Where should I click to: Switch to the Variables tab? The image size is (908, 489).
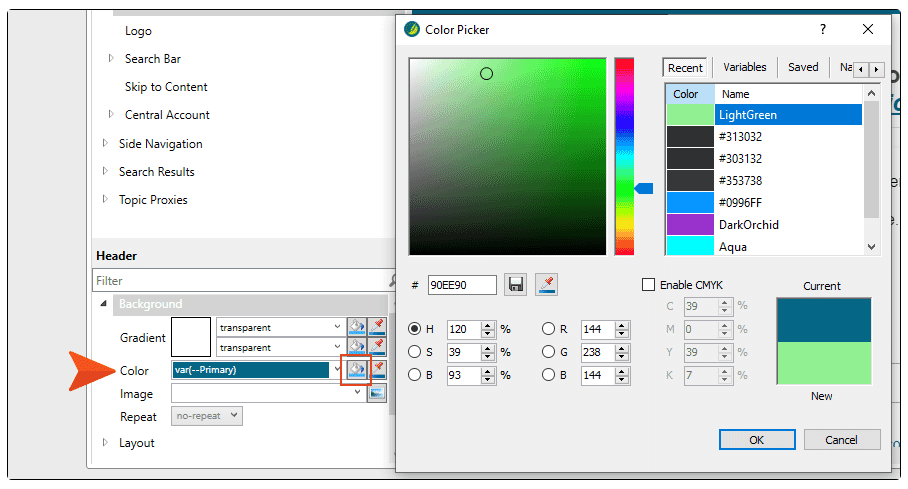click(x=745, y=67)
